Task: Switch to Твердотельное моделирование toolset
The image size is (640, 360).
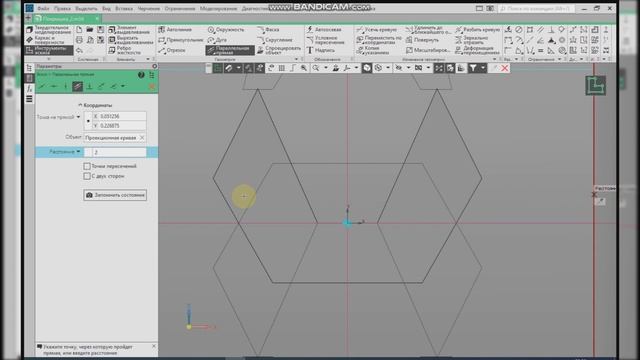Action: click(x=49, y=30)
